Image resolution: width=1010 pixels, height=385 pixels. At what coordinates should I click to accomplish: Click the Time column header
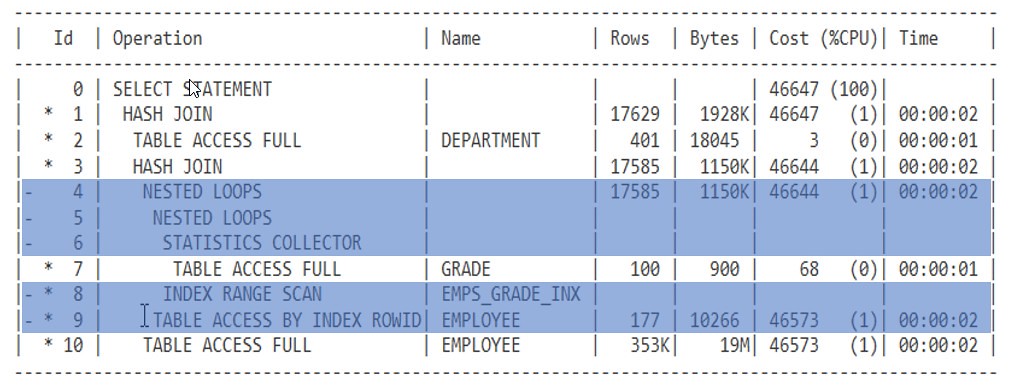click(919, 39)
